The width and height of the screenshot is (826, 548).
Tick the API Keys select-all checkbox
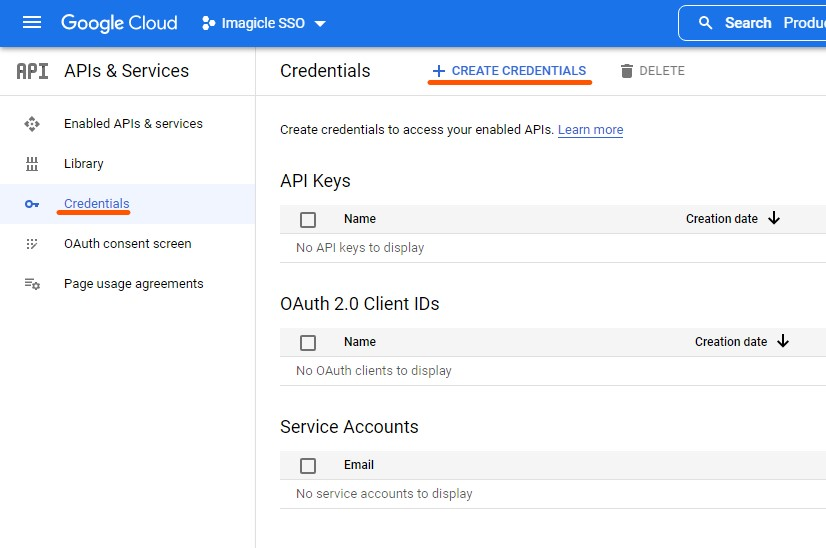click(308, 219)
